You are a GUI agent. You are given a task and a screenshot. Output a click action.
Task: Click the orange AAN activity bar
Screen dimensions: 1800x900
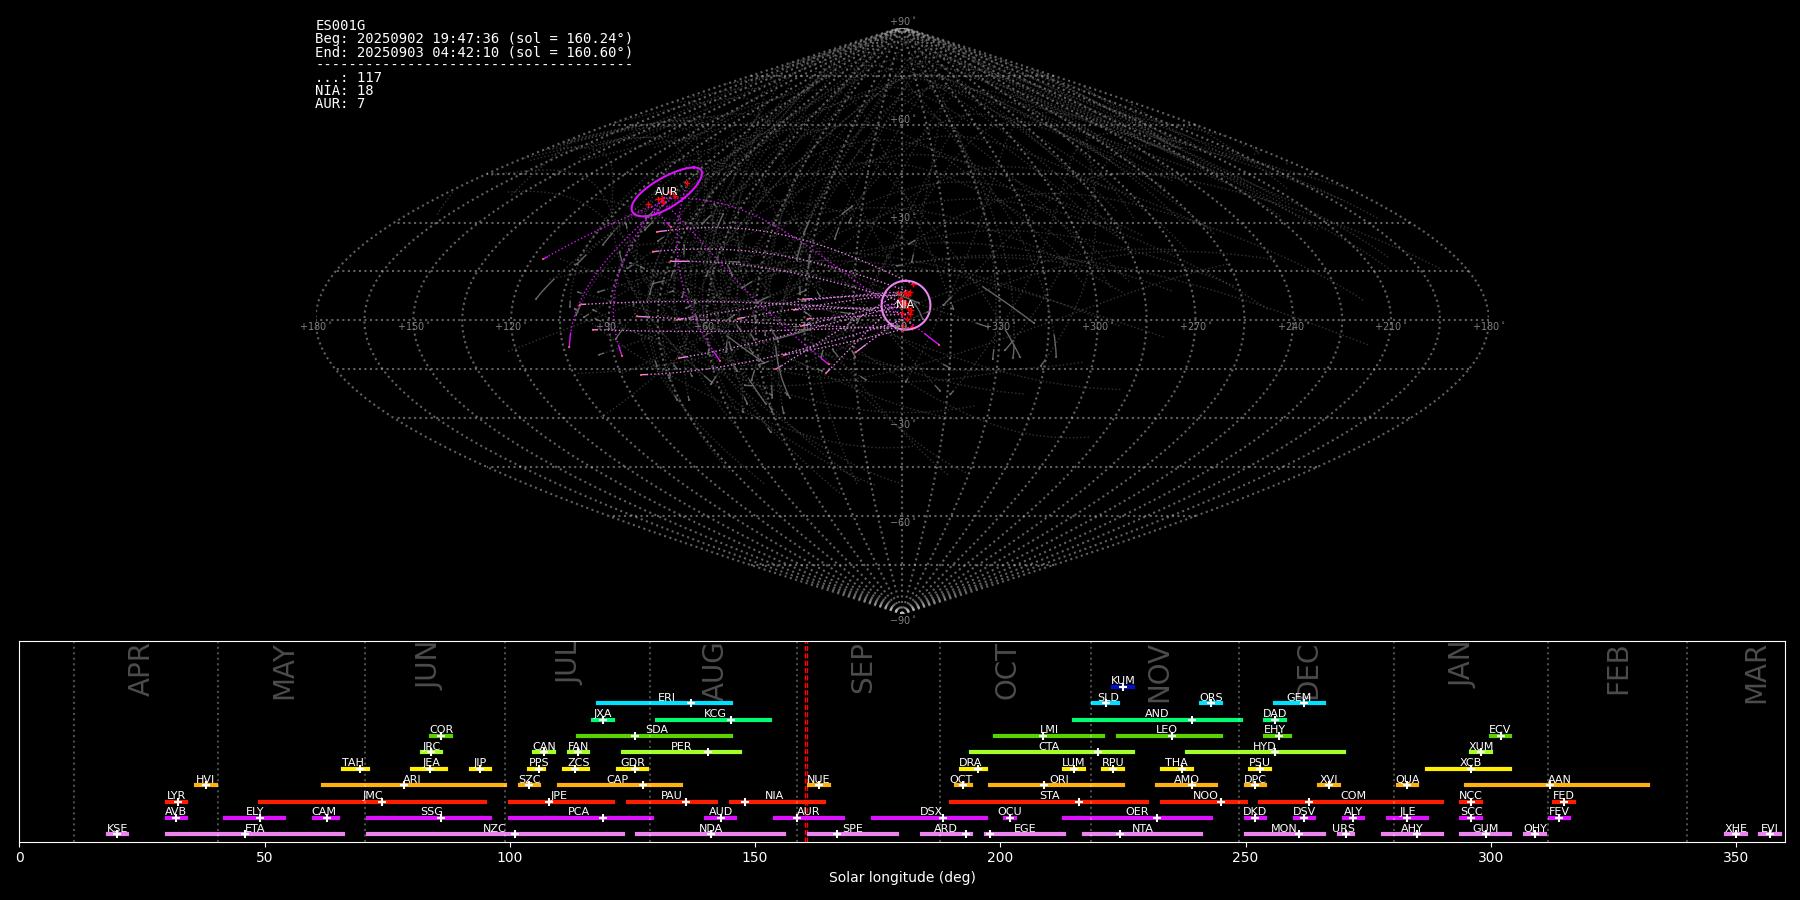click(x=1557, y=785)
